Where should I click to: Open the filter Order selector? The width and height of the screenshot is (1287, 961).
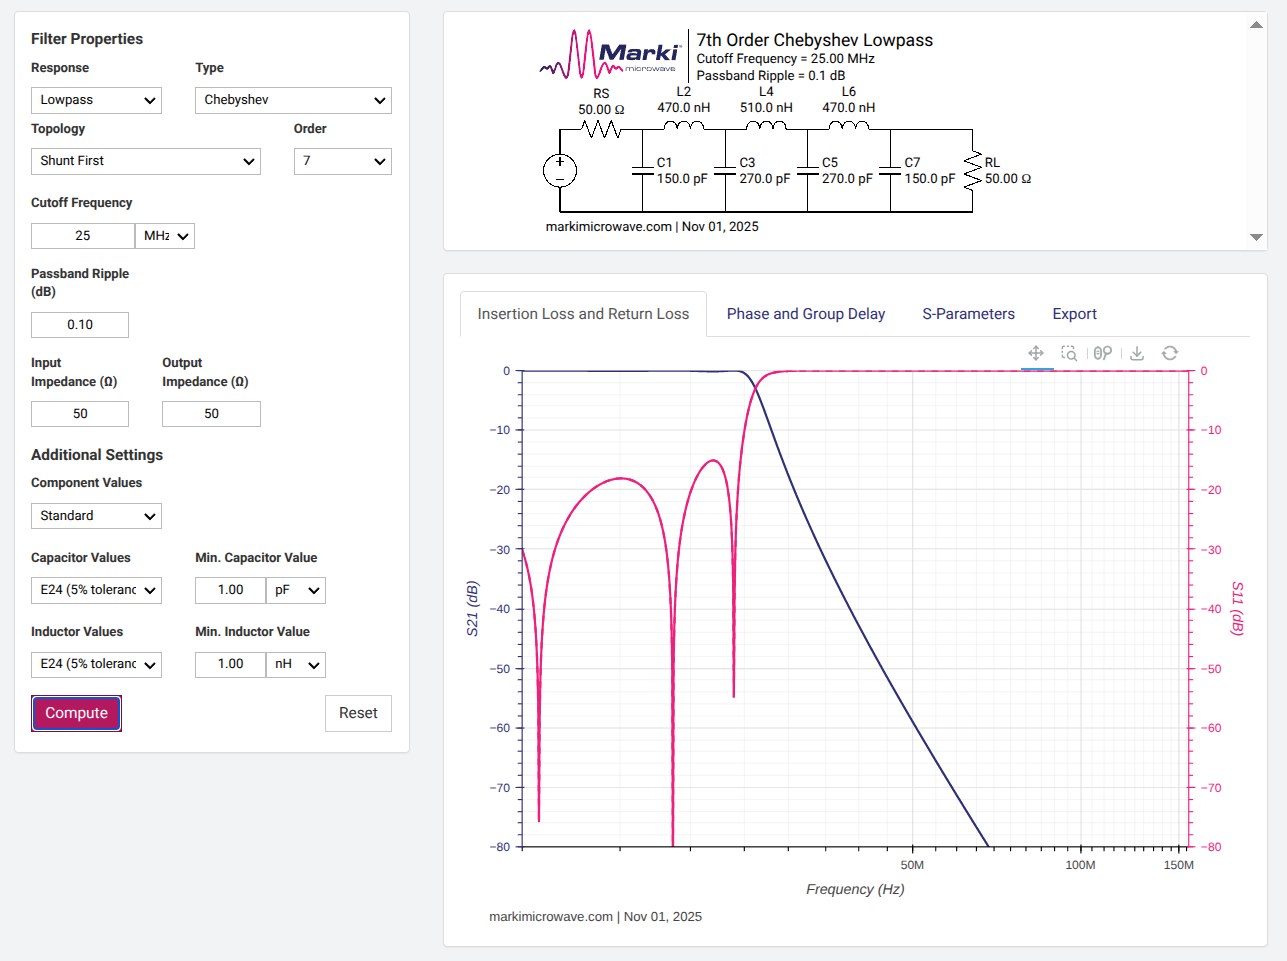342,161
